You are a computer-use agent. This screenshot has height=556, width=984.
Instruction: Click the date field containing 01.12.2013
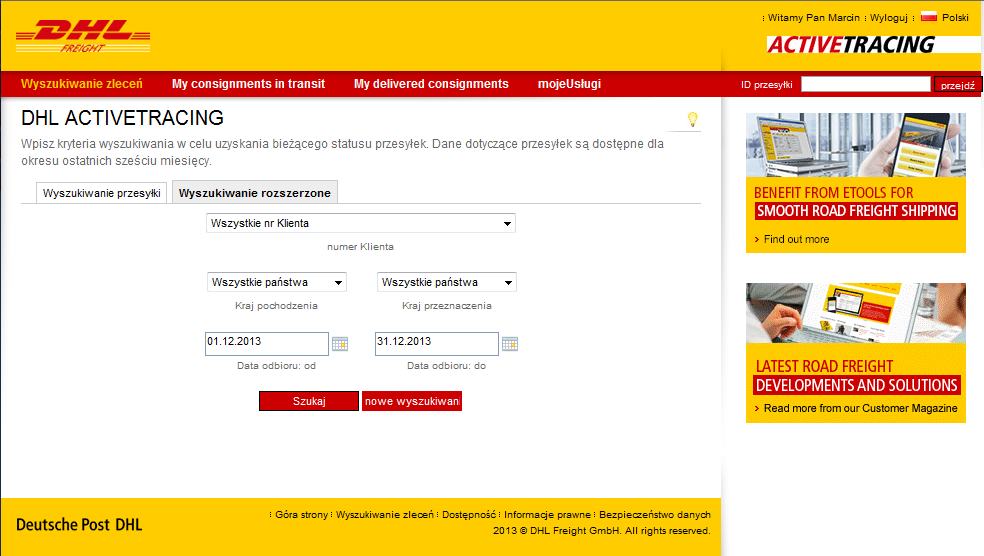point(267,344)
